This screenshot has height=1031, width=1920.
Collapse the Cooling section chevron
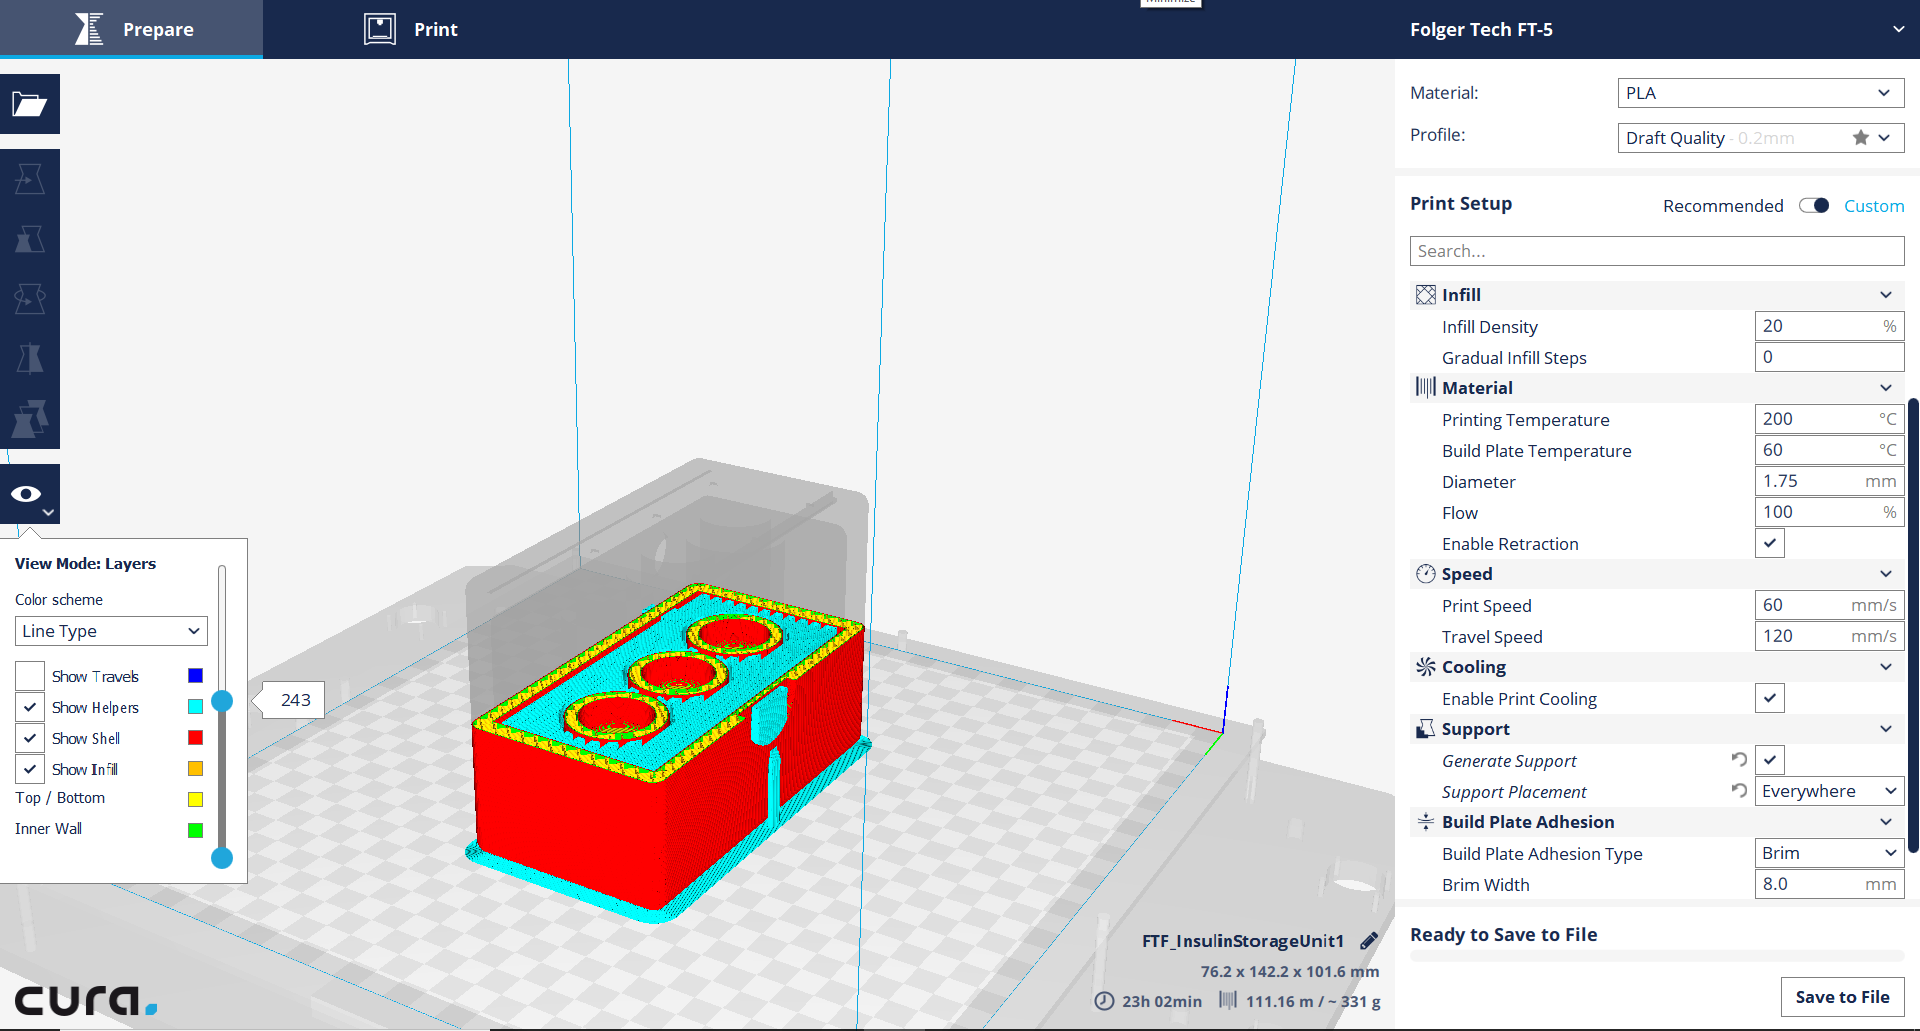pyautogui.click(x=1886, y=667)
